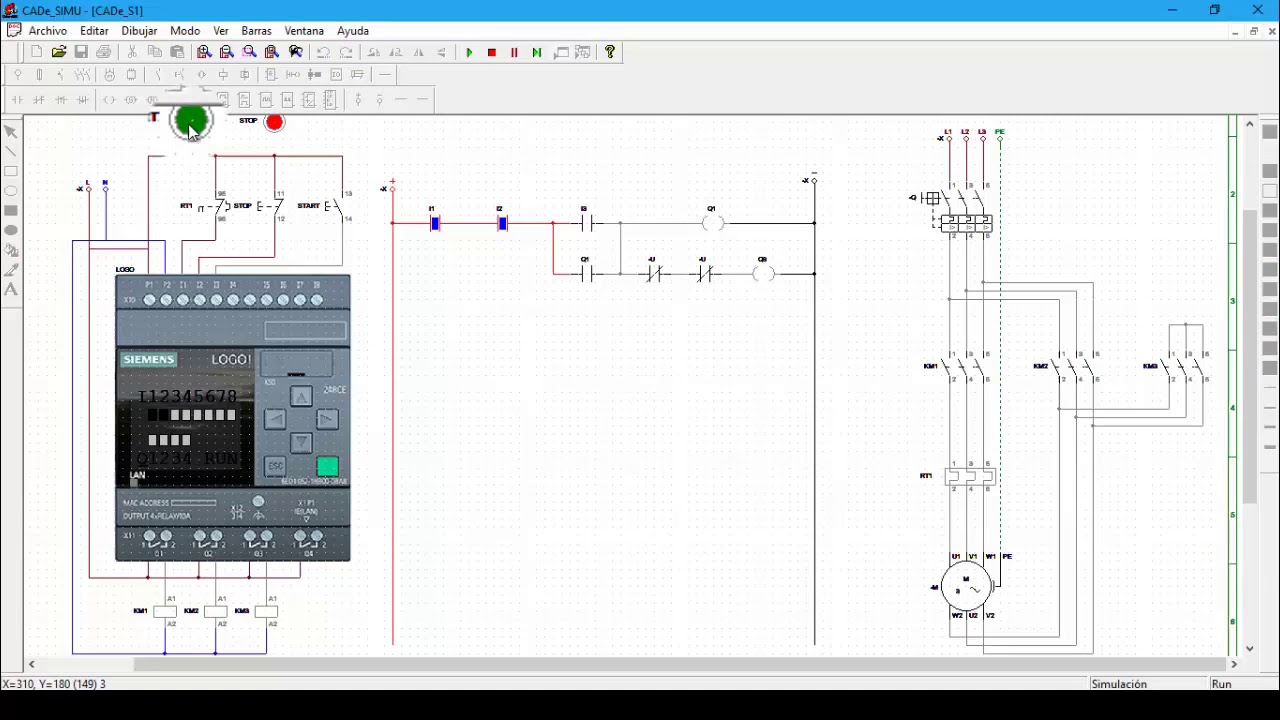Zoom in with the magnifier plus icon

click(204, 52)
